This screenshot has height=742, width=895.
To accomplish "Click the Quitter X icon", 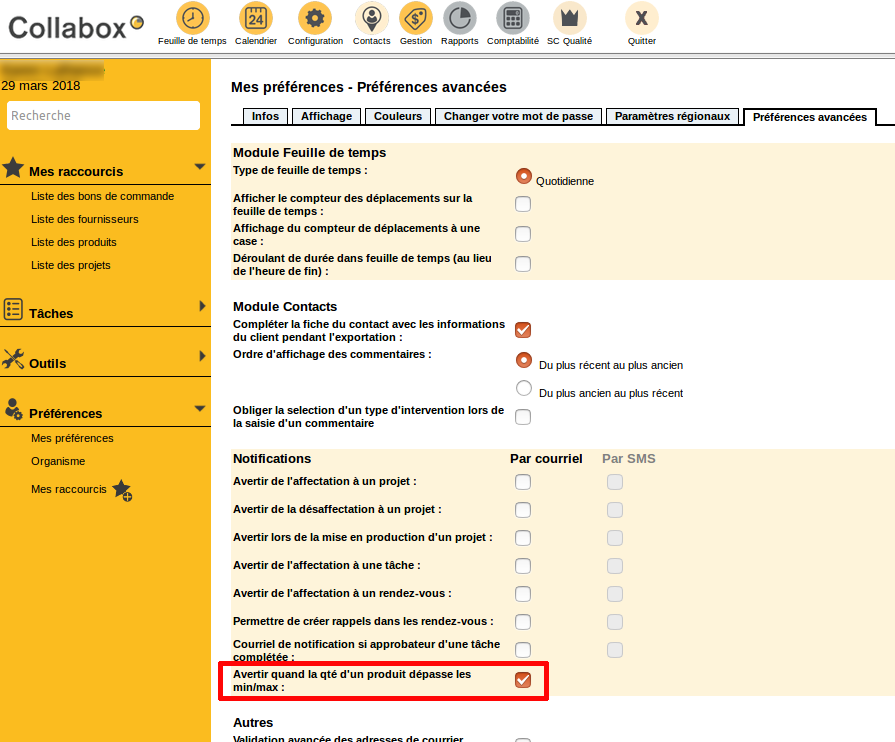I will tap(642, 18).
